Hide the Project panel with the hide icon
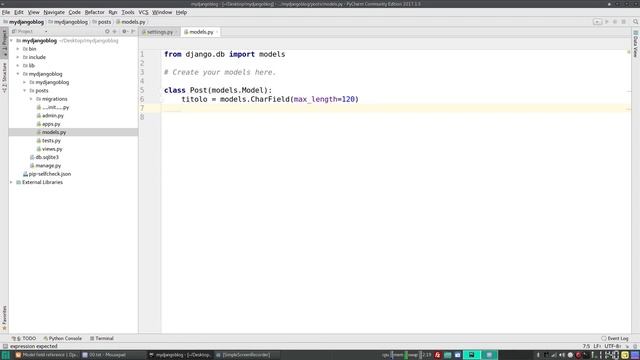 (133, 31)
